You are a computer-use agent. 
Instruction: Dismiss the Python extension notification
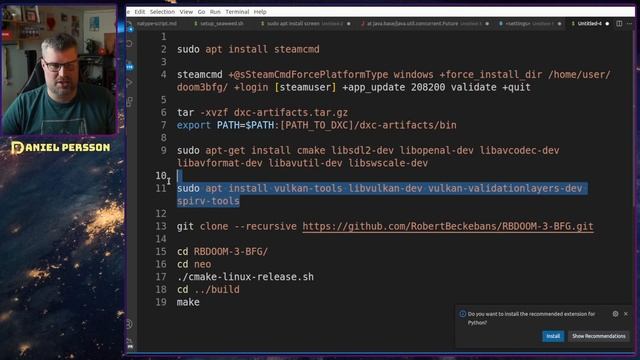pos(626,314)
